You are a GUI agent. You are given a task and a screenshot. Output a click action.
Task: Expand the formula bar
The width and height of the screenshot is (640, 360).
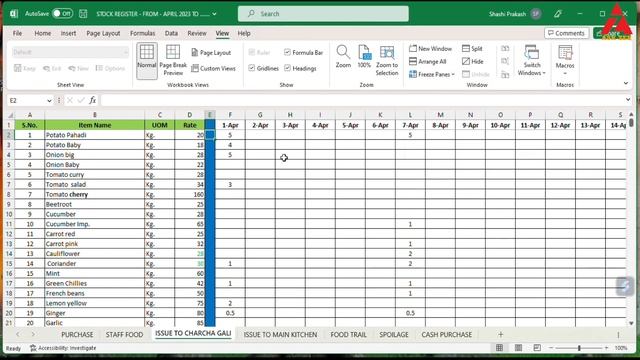[x=628, y=100]
